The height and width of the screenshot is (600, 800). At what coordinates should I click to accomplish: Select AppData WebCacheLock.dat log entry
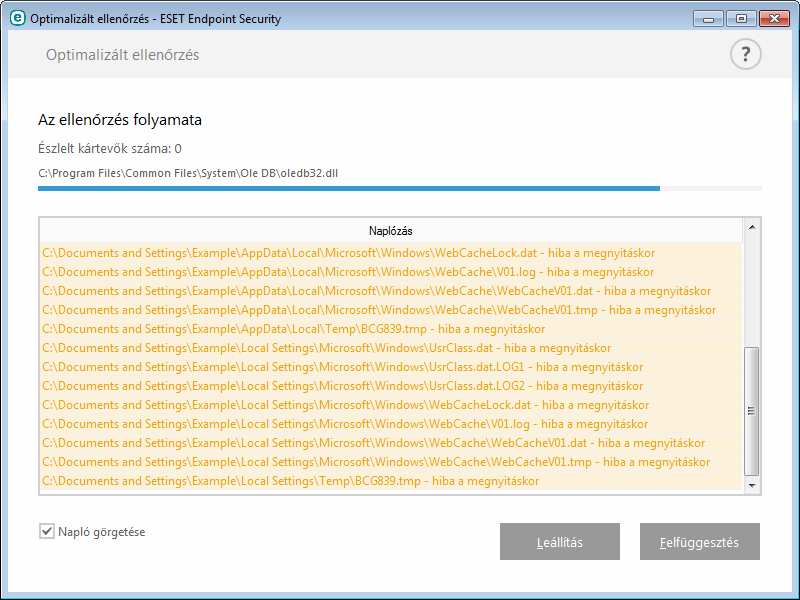[x=391, y=253]
